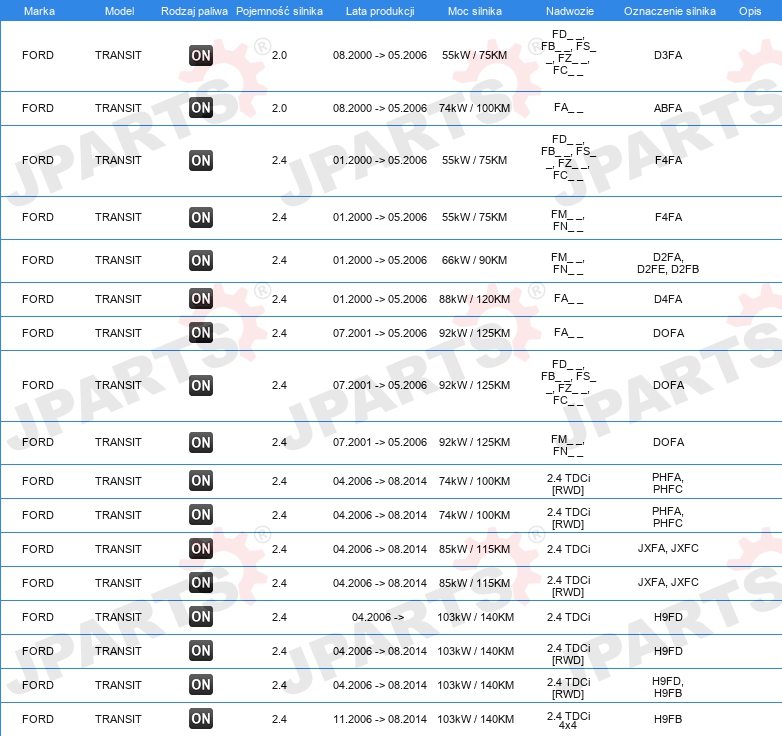782x736 pixels.
Task: Select the 2.0 engine capacity in ABFA row
Action: tap(279, 108)
